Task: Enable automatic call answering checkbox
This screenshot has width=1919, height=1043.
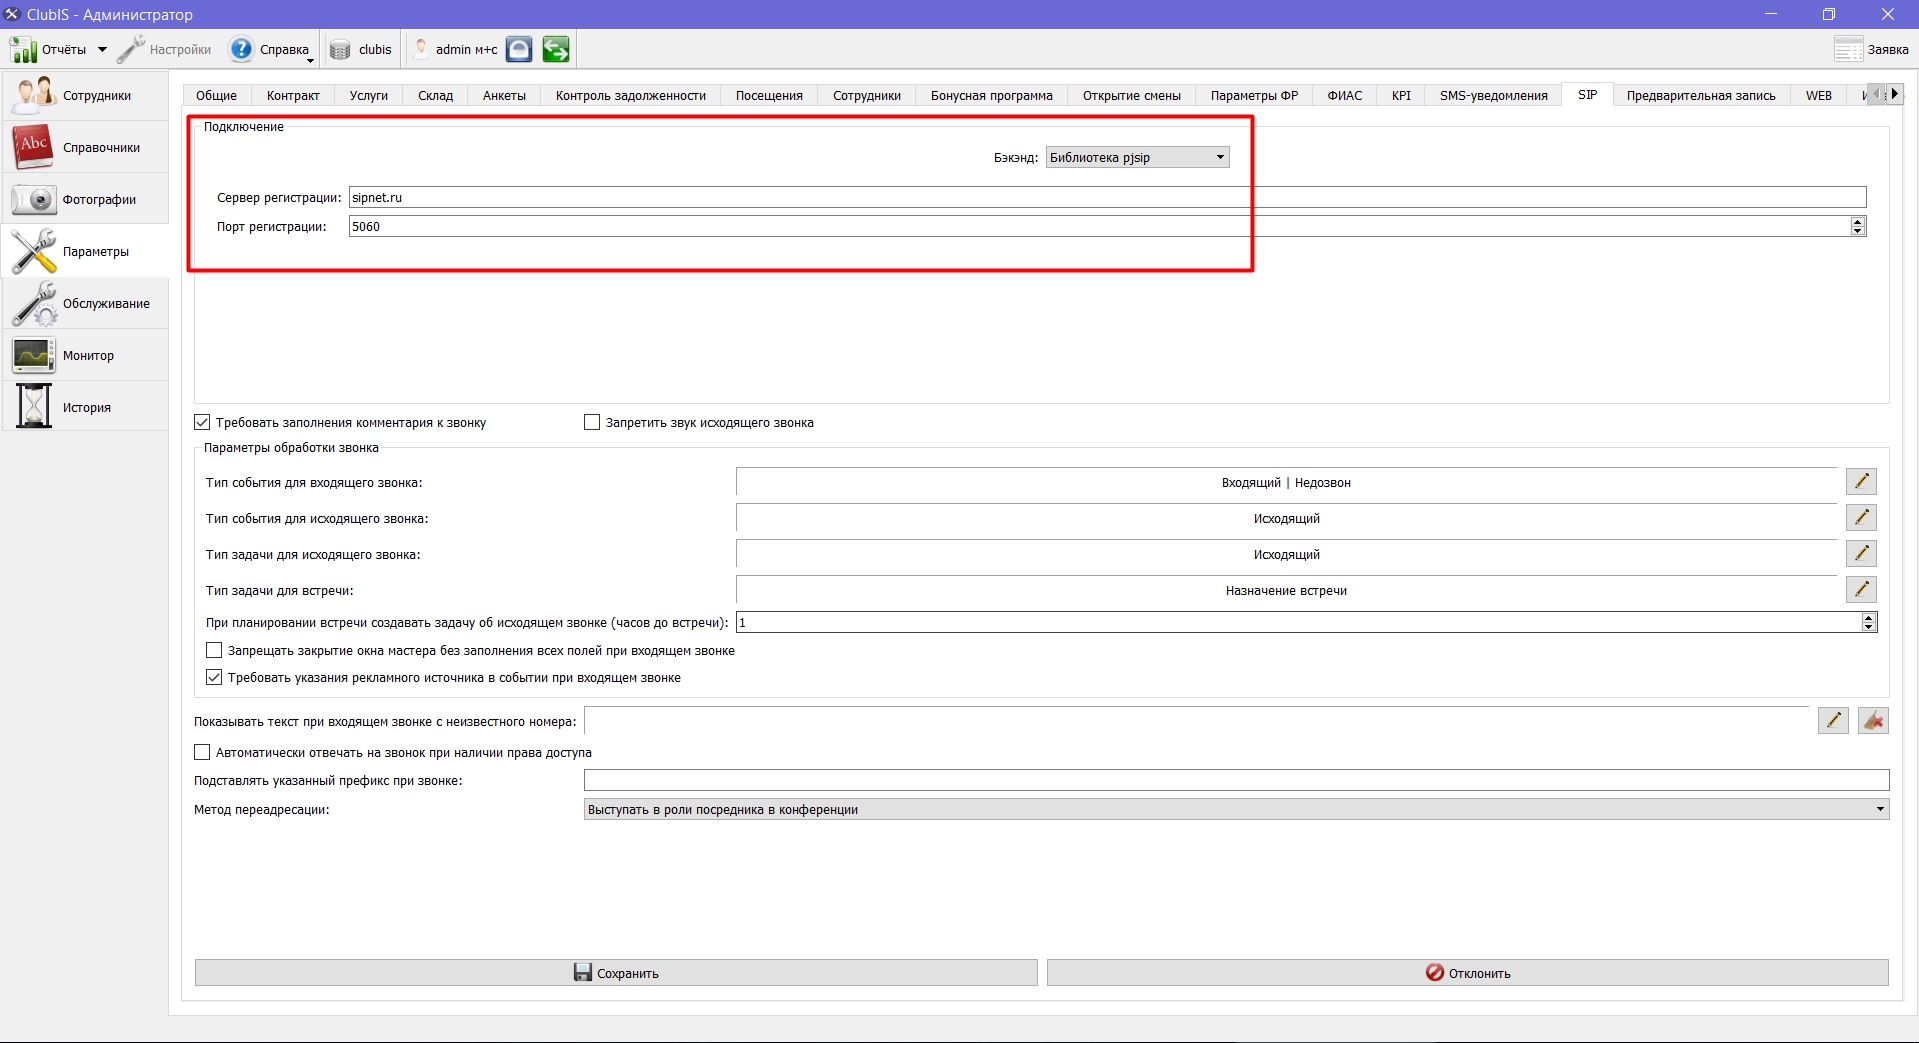Action: [x=202, y=752]
